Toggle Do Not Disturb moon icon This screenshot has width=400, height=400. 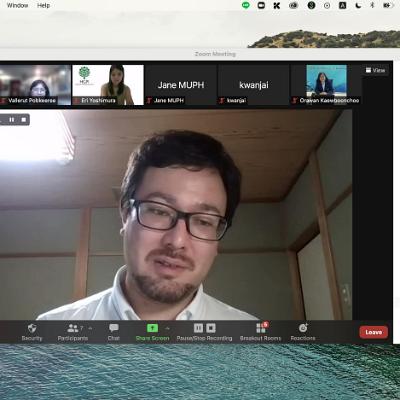click(358, 5)
